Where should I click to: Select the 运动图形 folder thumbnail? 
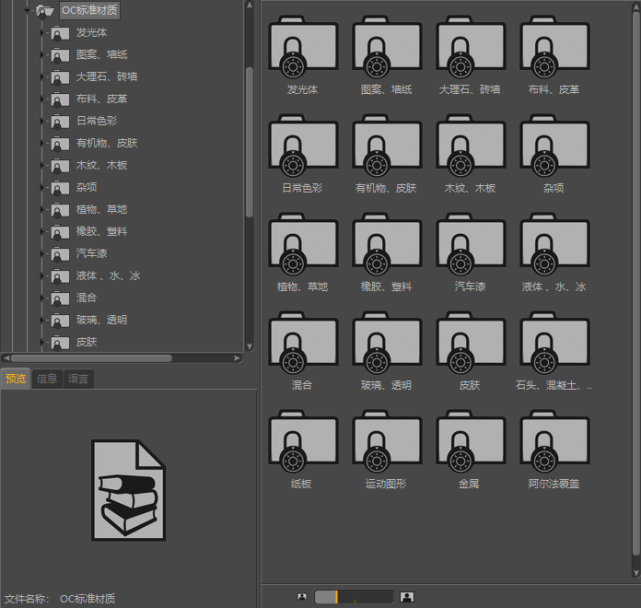[387, 441]
